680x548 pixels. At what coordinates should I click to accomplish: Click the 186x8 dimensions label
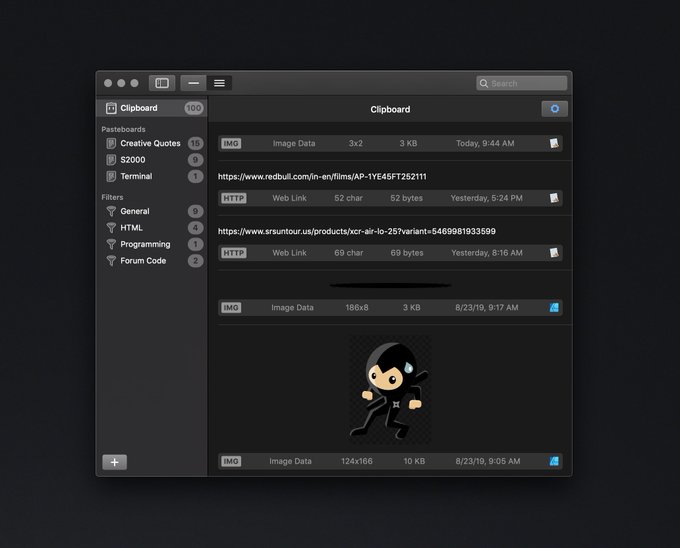point(356,307)
